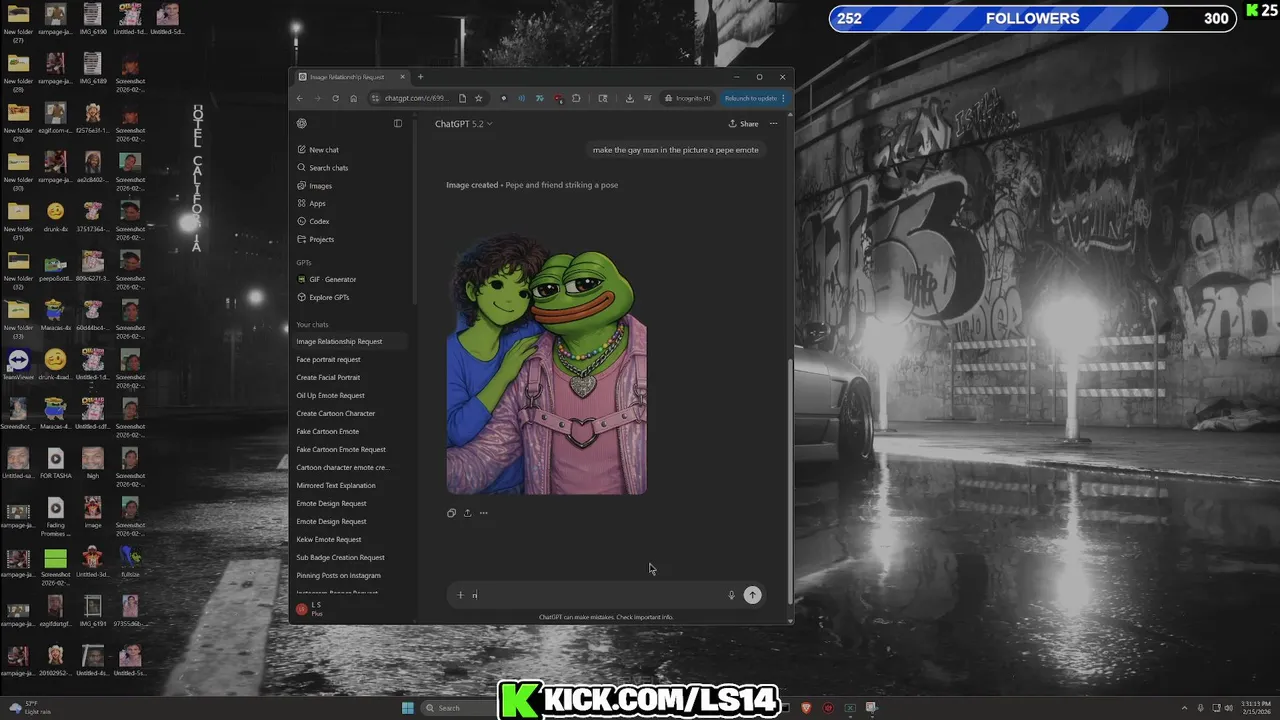Send the message with arrow button
Image resolution: width=1280 pixels, height=720 pixels.
click(x=752, y=595)
